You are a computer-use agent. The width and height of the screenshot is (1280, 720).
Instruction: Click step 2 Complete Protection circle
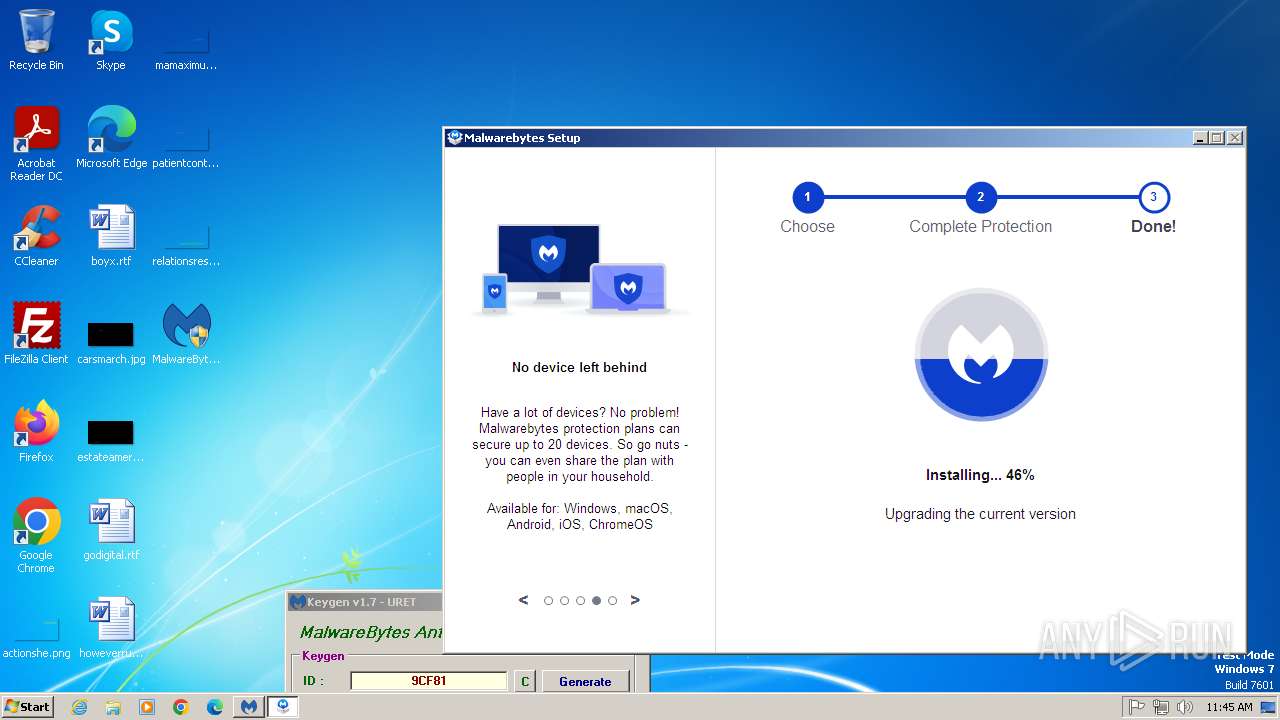(x=980, y=197)
